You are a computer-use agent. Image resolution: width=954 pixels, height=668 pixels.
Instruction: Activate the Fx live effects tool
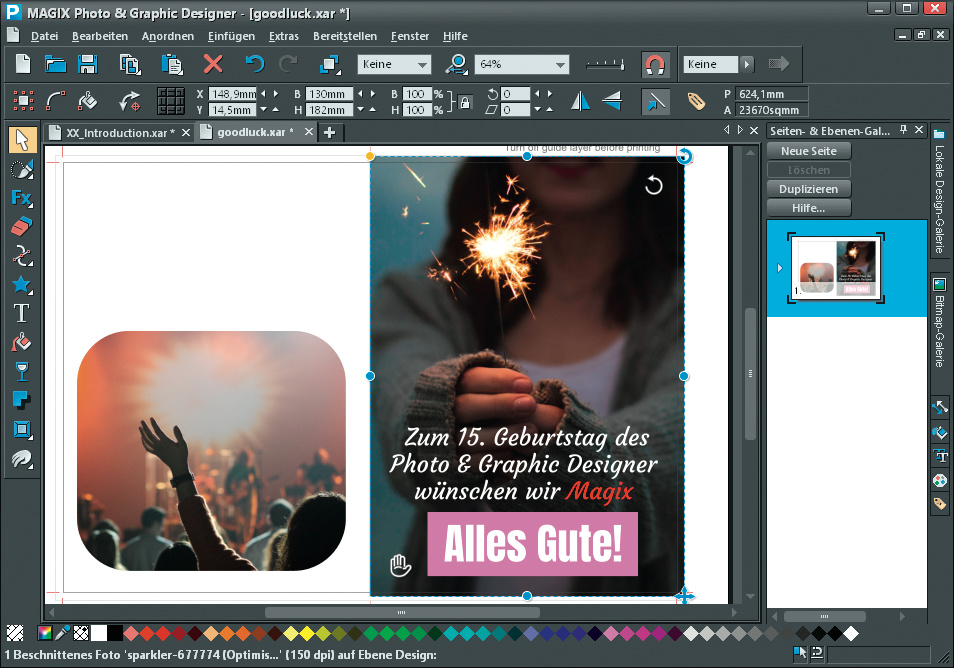point(21,197)
